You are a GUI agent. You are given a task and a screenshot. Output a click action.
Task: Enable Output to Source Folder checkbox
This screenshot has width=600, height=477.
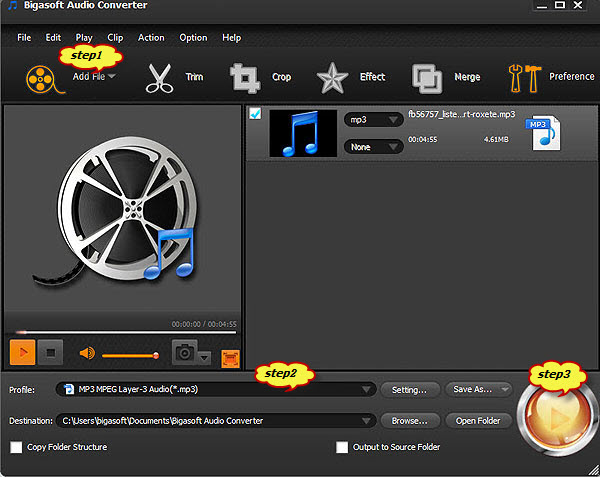[342, 447]
